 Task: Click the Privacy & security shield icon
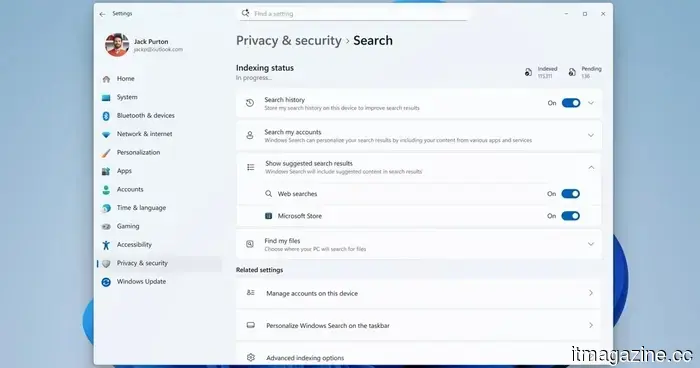click(106, 263)
